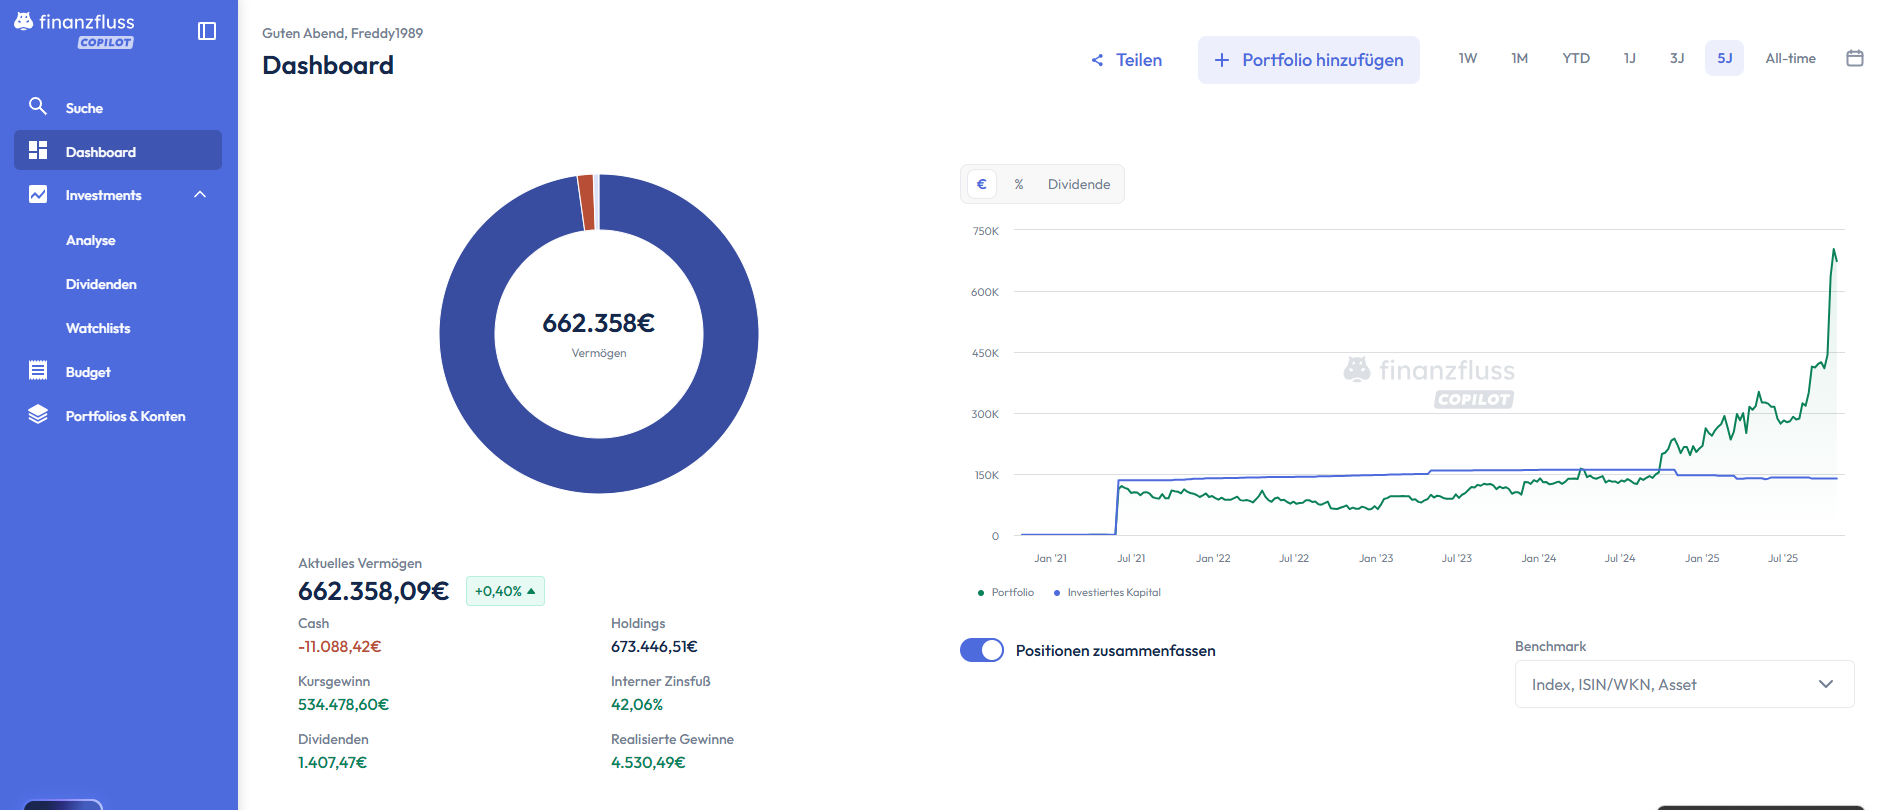Click the Budget list icon
The image size is (1884, 810).
38,371
